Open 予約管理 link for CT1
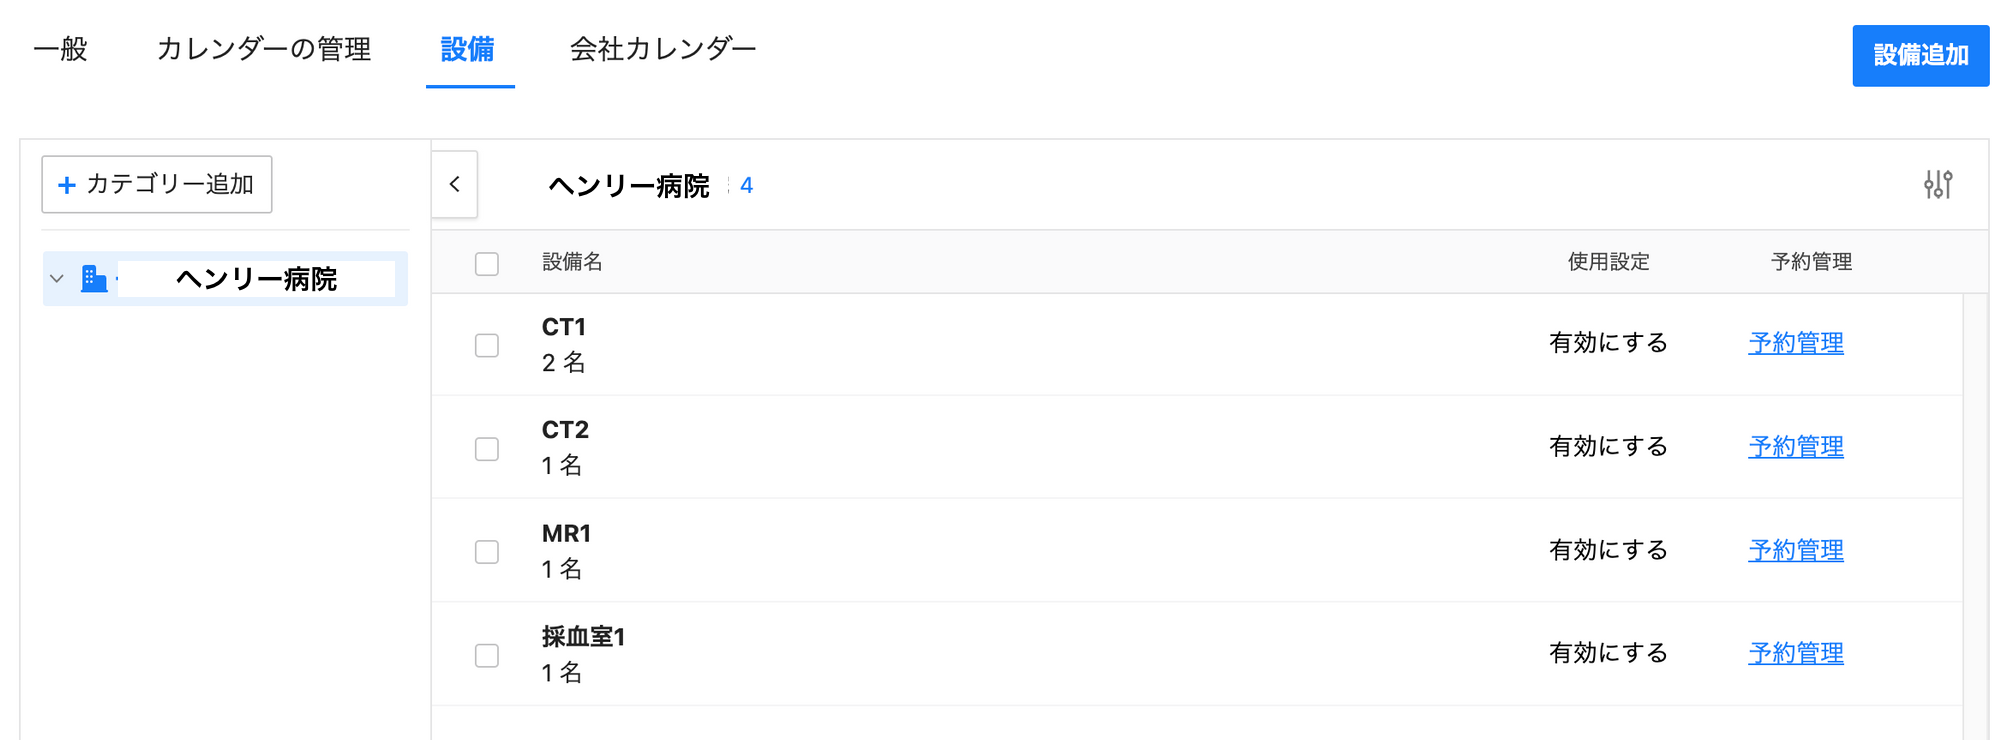 (x=1795, y=343)
